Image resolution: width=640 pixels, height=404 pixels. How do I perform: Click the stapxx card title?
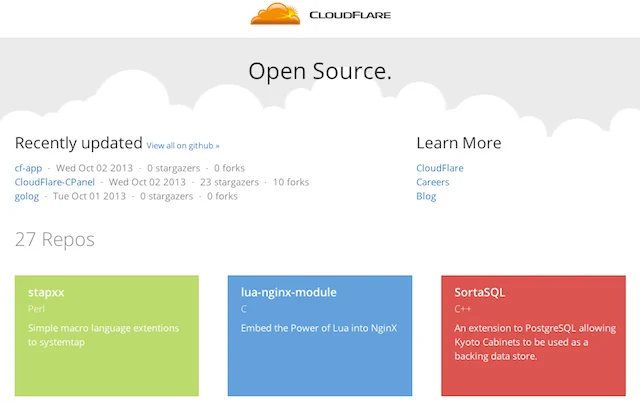(46, 293)
